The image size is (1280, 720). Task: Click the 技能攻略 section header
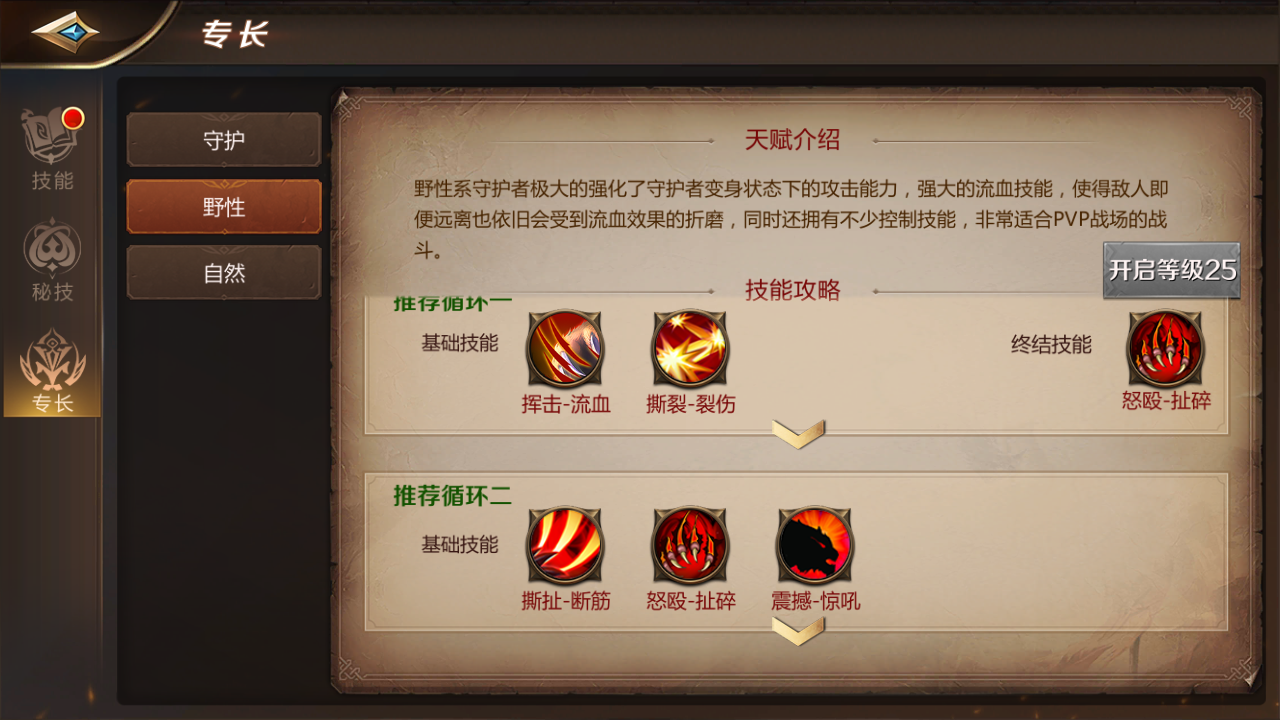(792, 291)
